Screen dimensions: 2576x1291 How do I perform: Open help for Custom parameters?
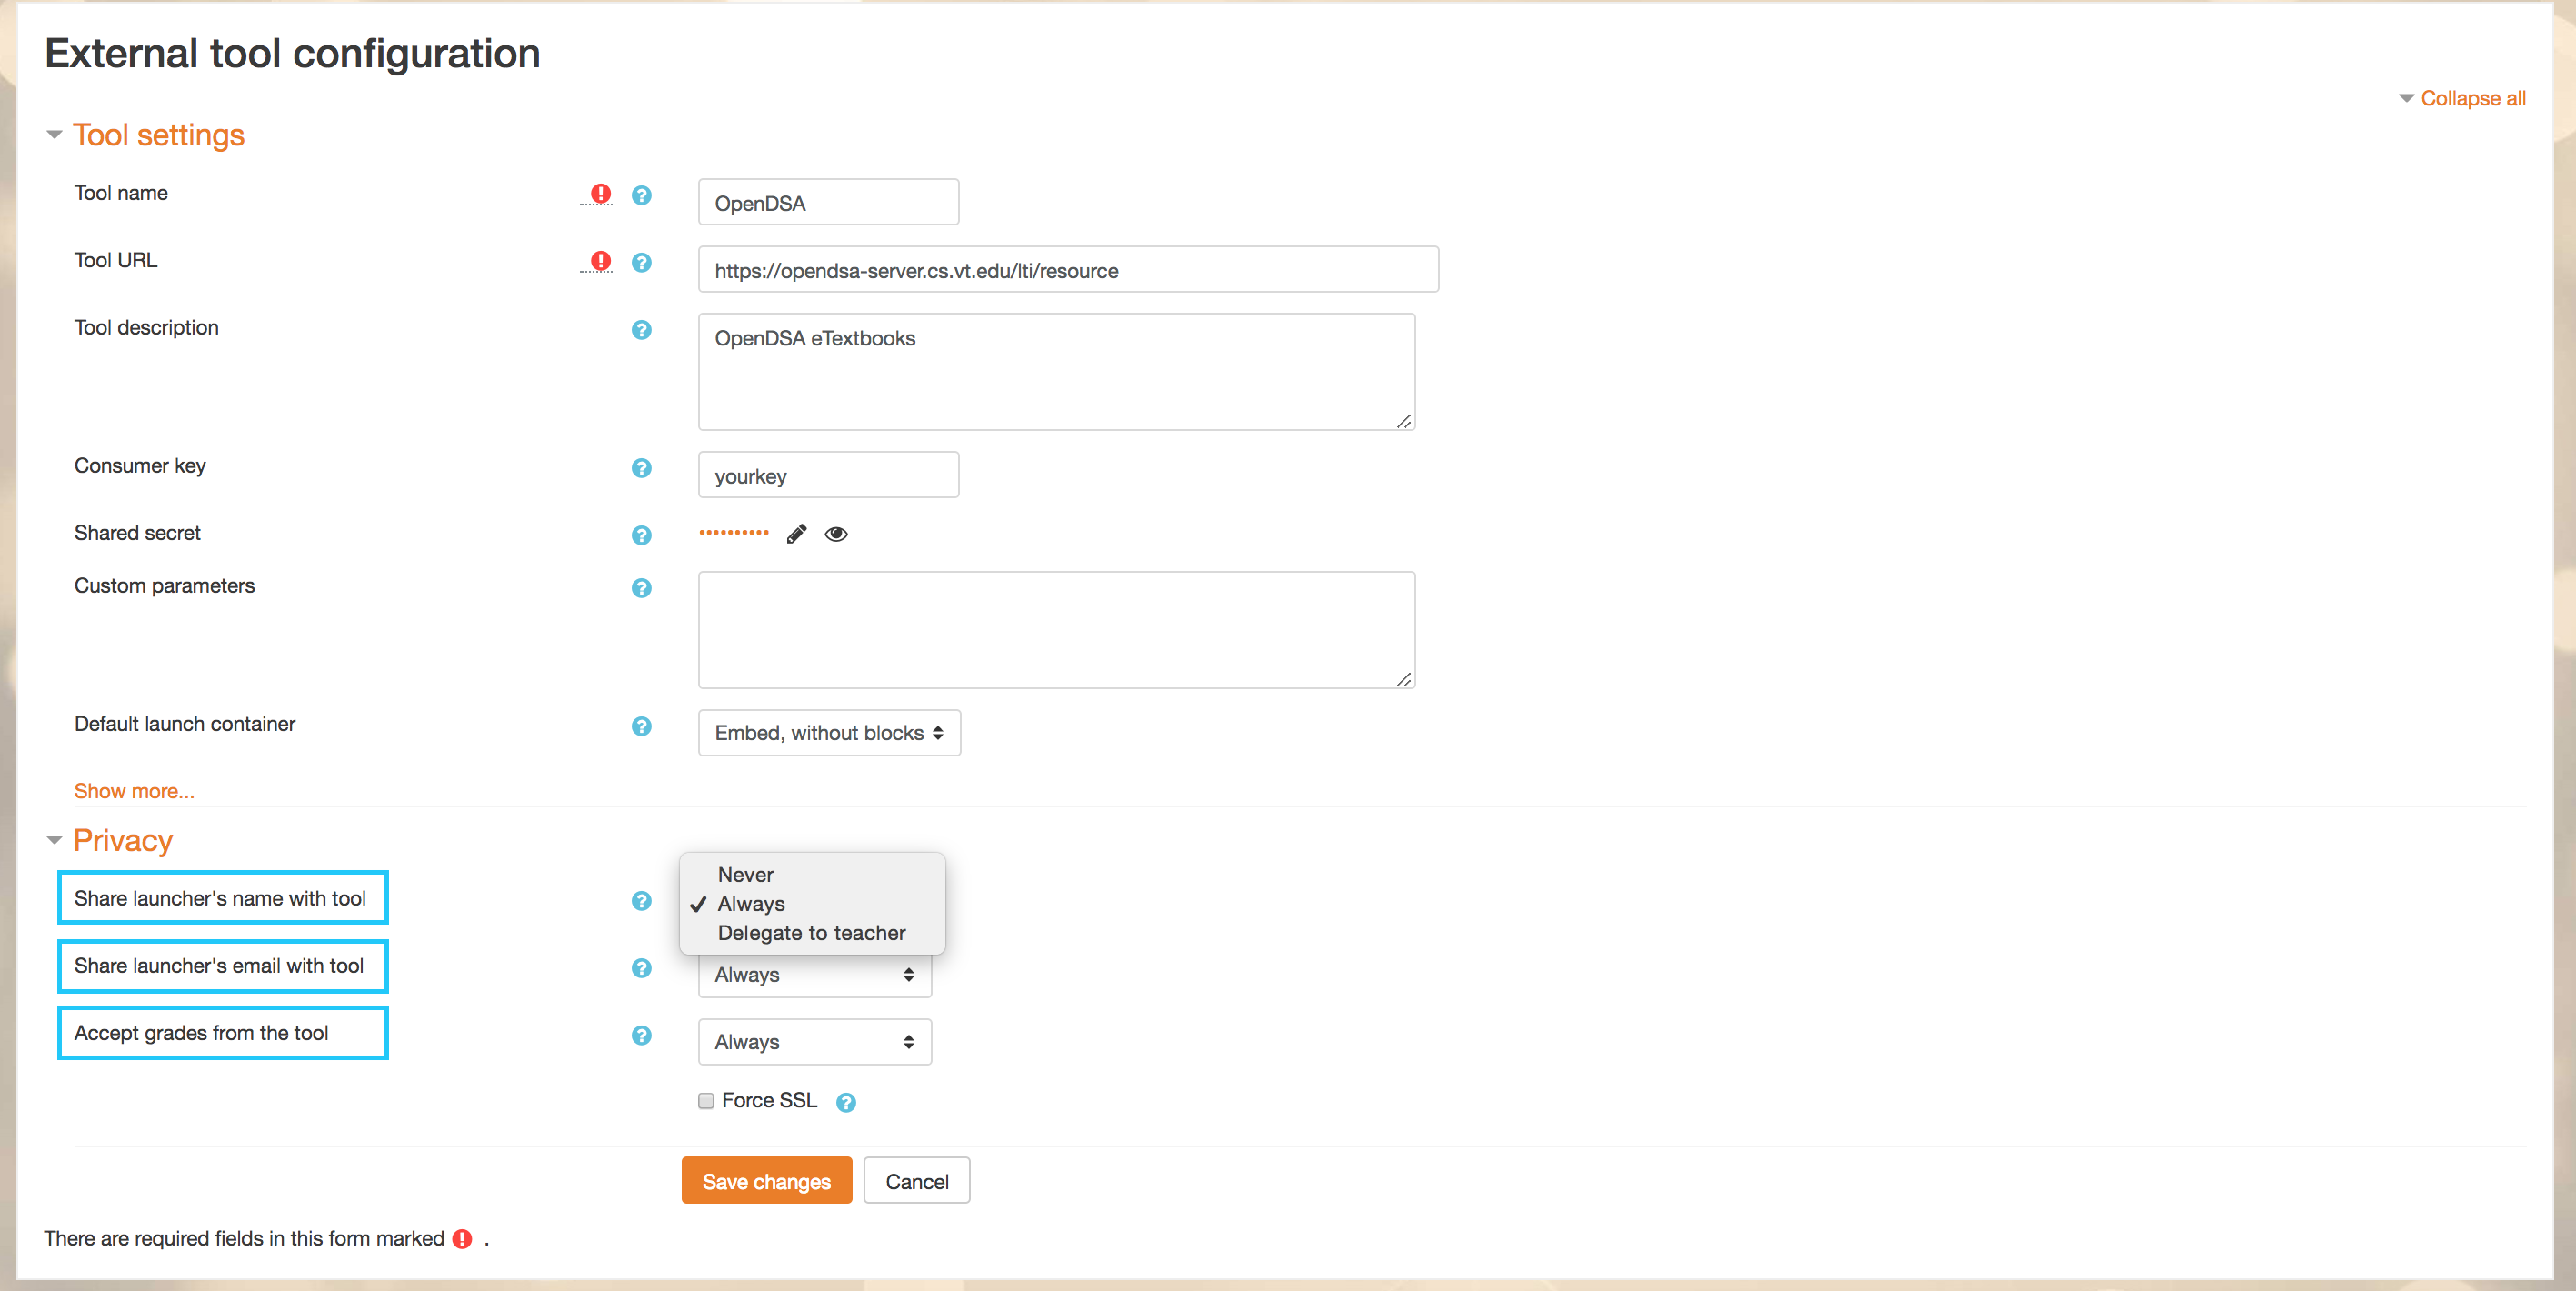642,588
